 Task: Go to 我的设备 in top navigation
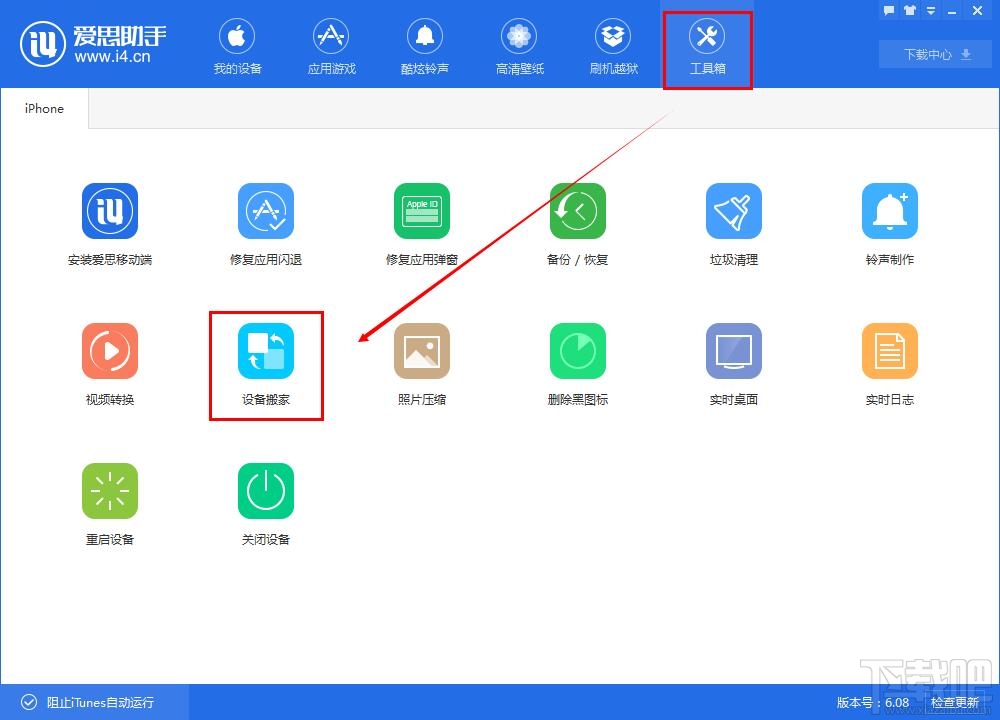click(x=237, y=47)
